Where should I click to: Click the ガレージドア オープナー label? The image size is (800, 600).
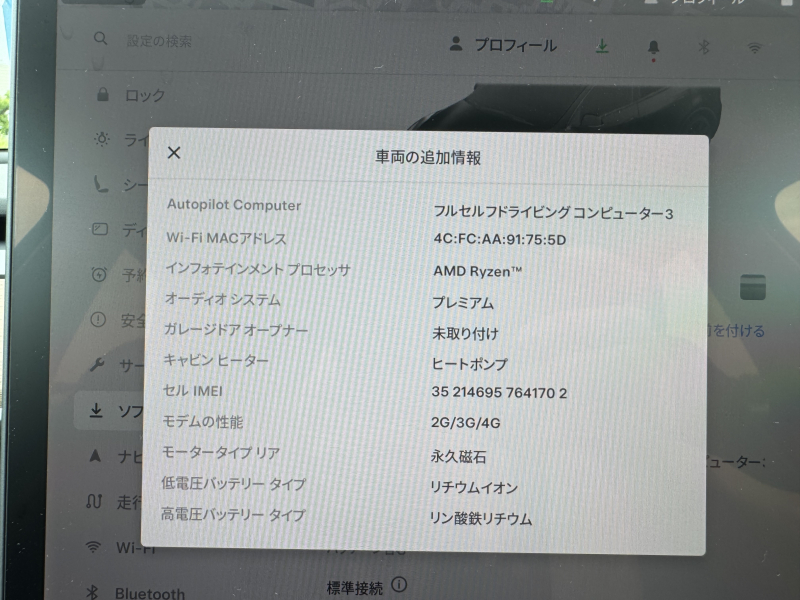point(236,330)
